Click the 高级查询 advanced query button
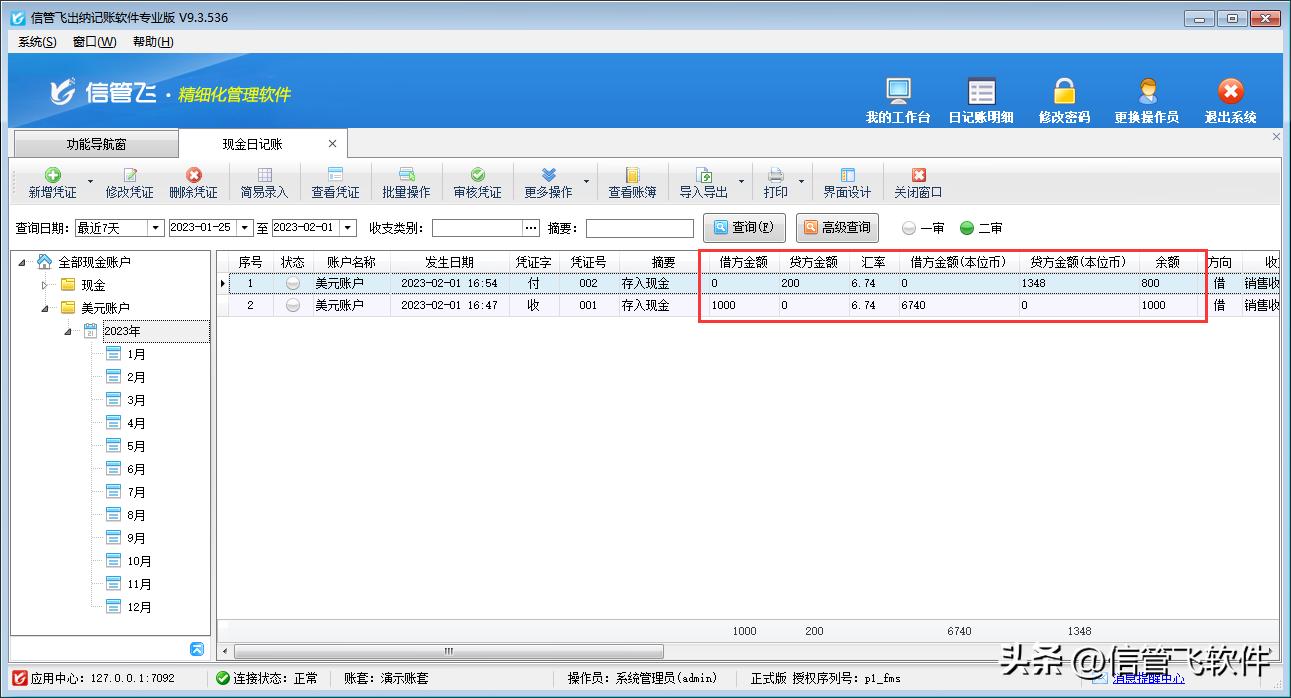This screenshot has width=1291, height=698. [x=837, y=228]
